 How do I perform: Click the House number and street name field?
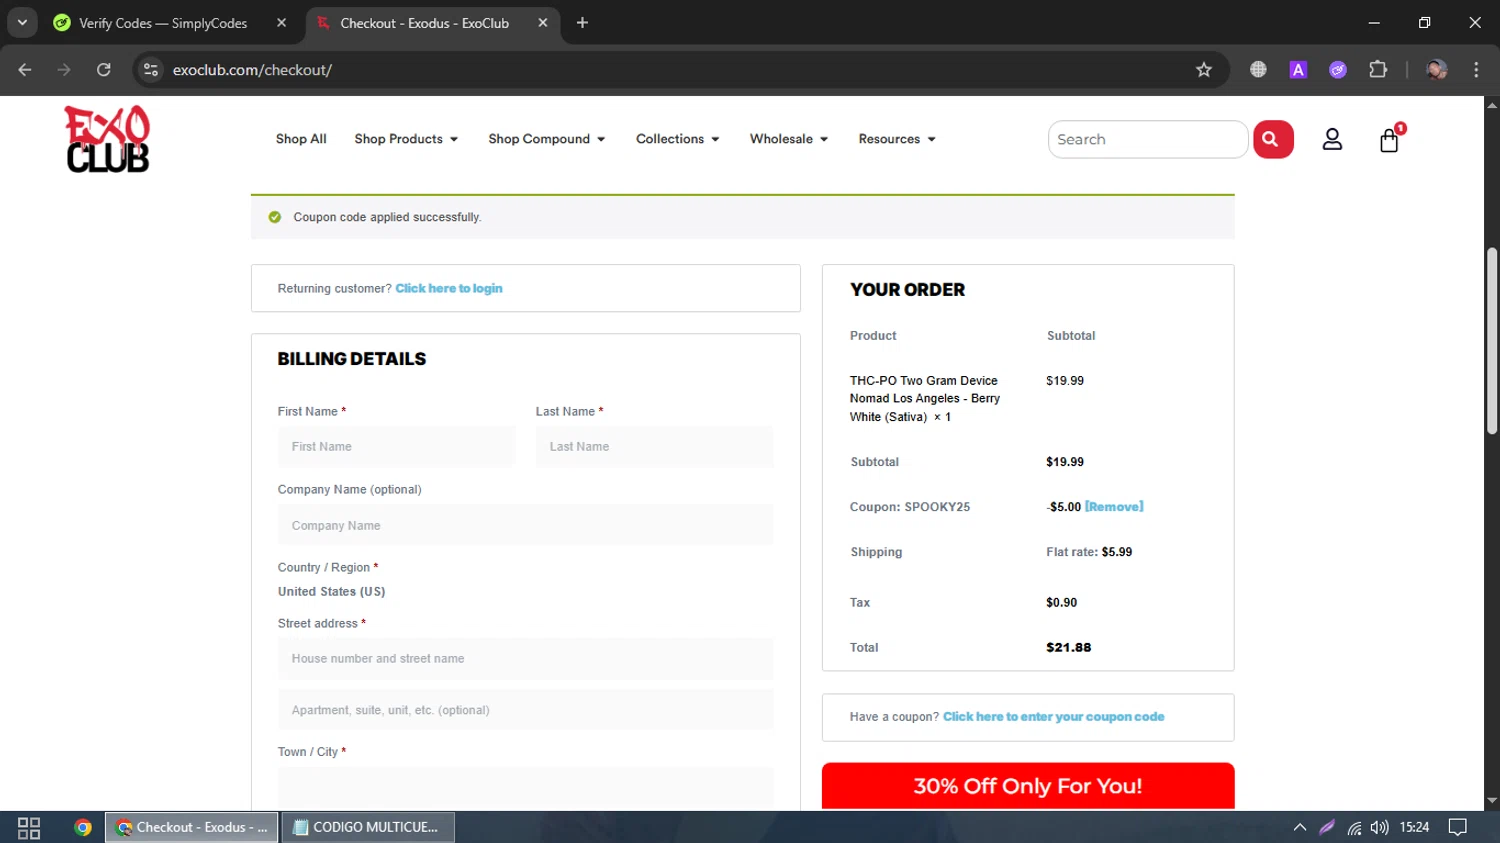tap(525, 659)
